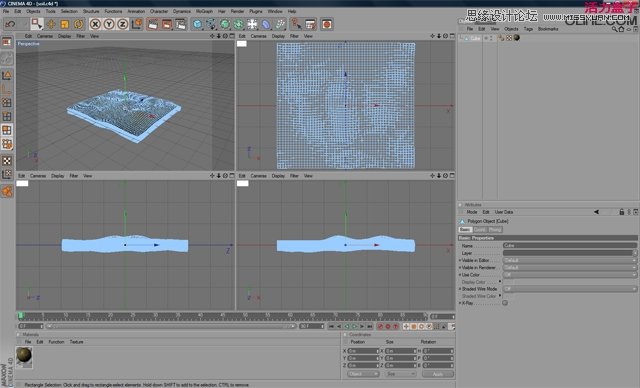Click the Cube's texture tag sphere
This screenshot has width=640, height=388.
tap(517, 38)
